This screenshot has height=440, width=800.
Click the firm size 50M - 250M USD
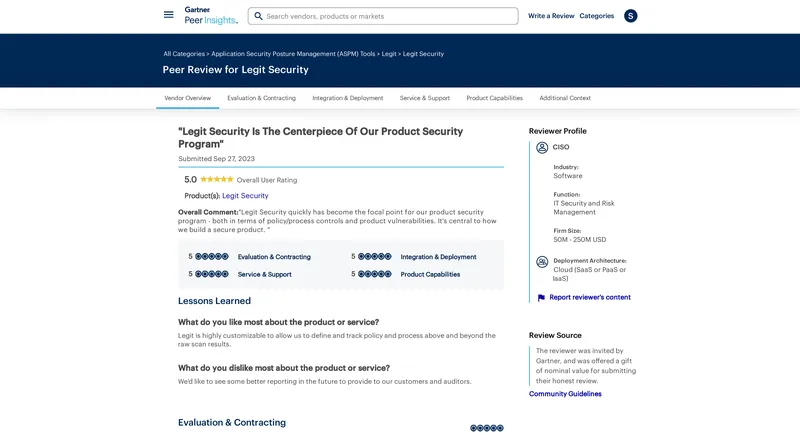pos(580,239)
